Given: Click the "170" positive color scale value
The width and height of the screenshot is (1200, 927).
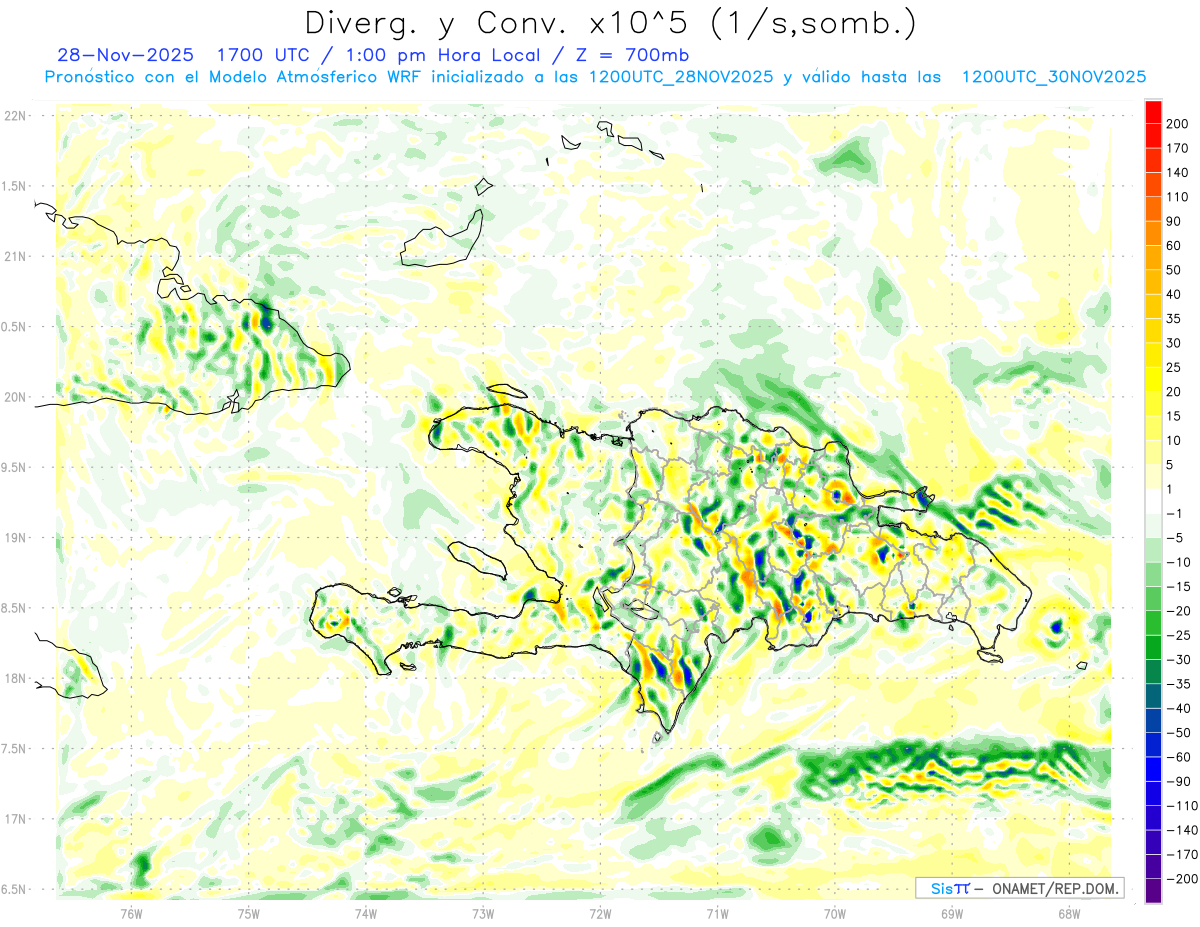Looking at the screenshot, I should click(1178, 148).
